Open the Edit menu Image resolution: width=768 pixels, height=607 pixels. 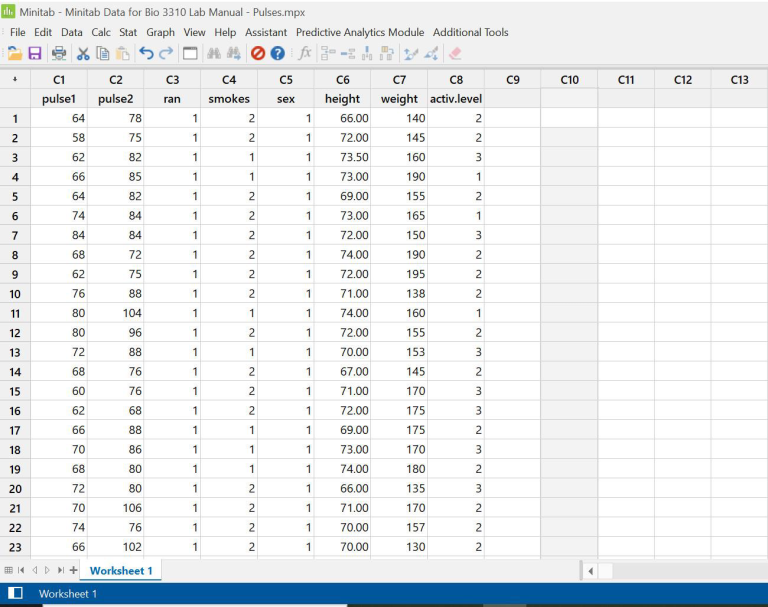43,32
